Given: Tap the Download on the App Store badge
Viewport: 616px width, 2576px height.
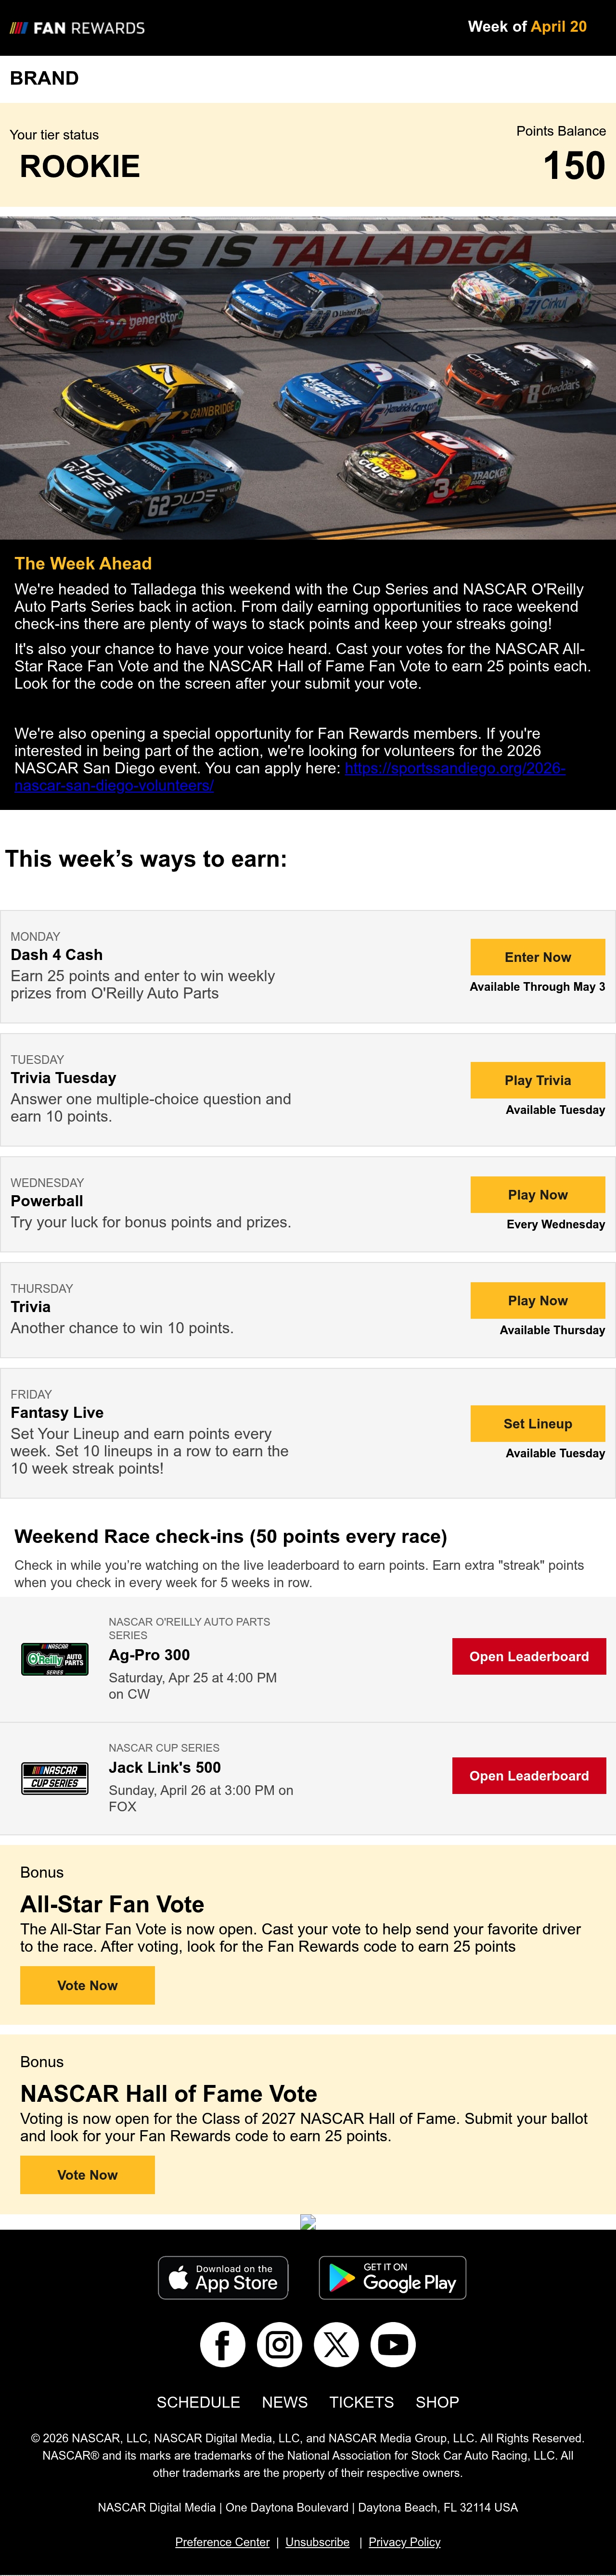Looking at the screenshot, I should tap(223, 2278).
